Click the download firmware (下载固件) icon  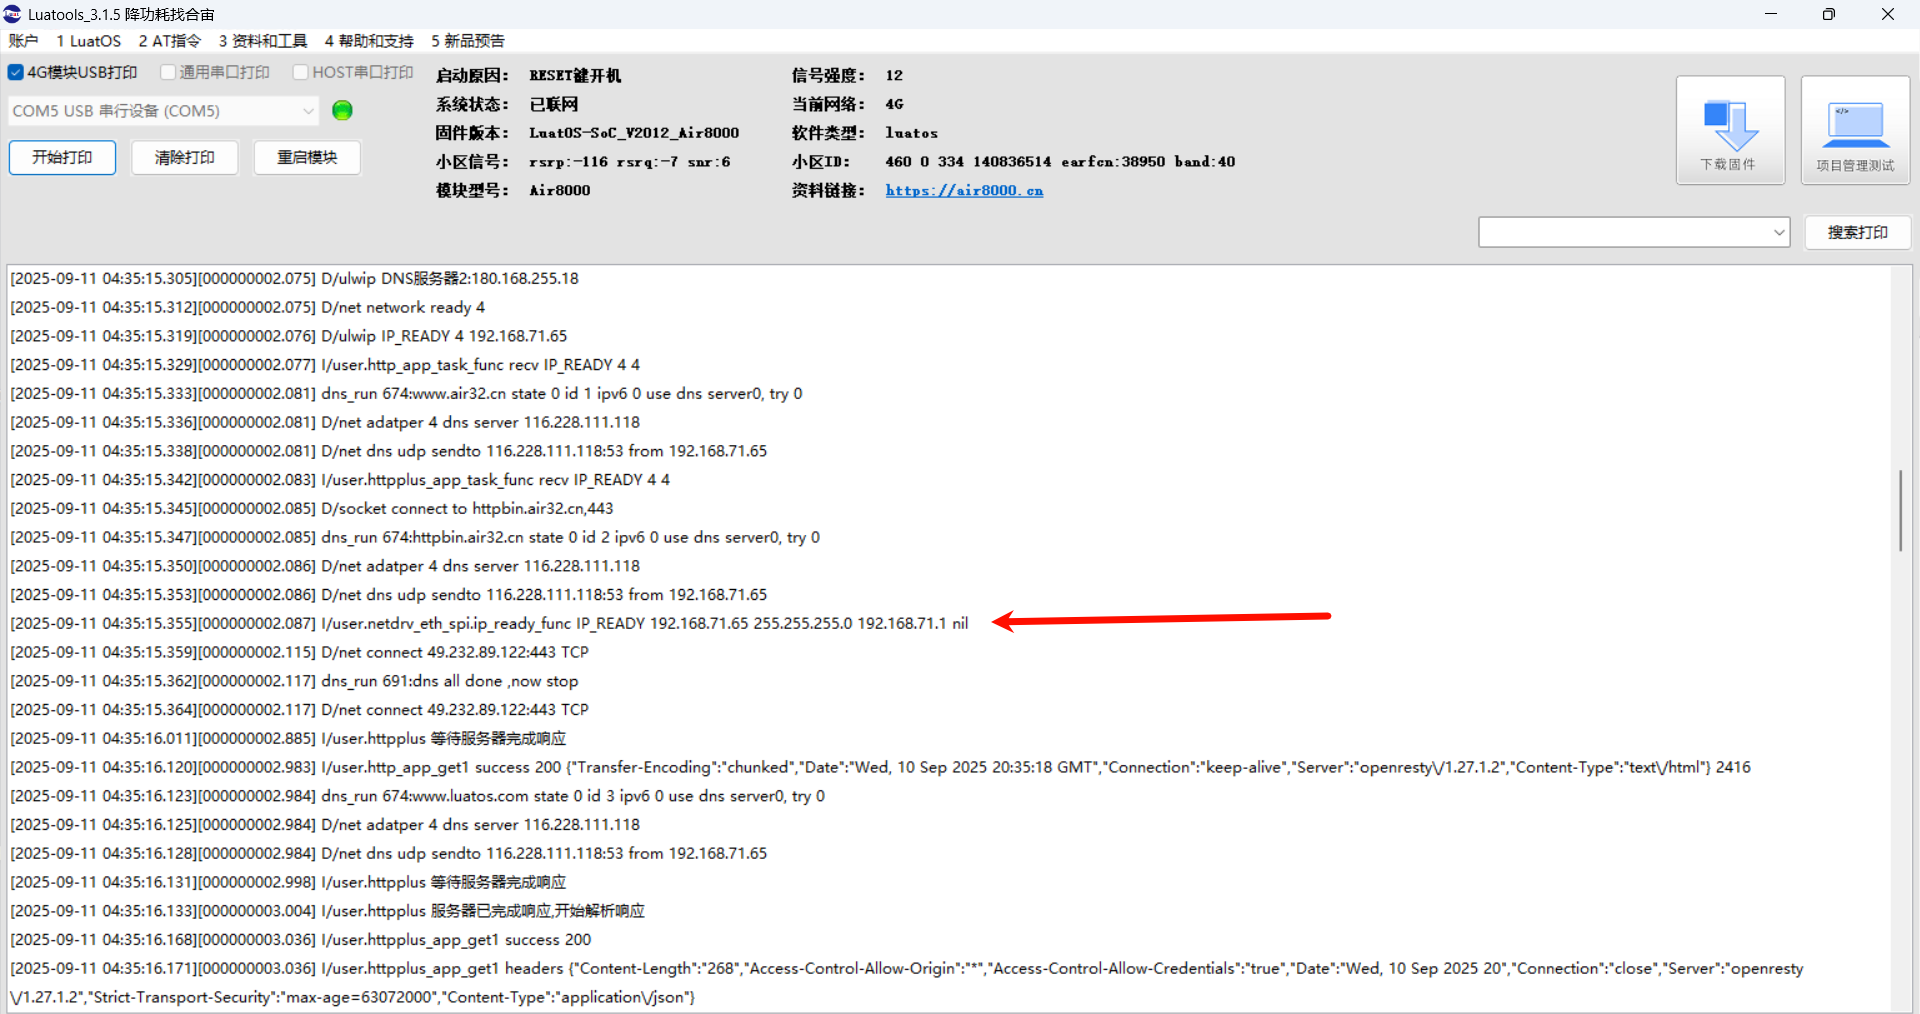1730,130
